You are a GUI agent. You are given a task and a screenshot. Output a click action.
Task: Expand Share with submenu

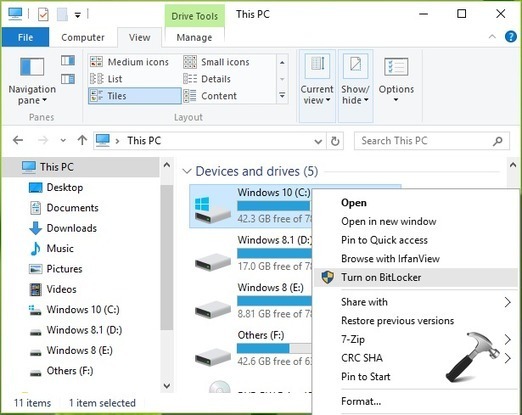point(416,302)
